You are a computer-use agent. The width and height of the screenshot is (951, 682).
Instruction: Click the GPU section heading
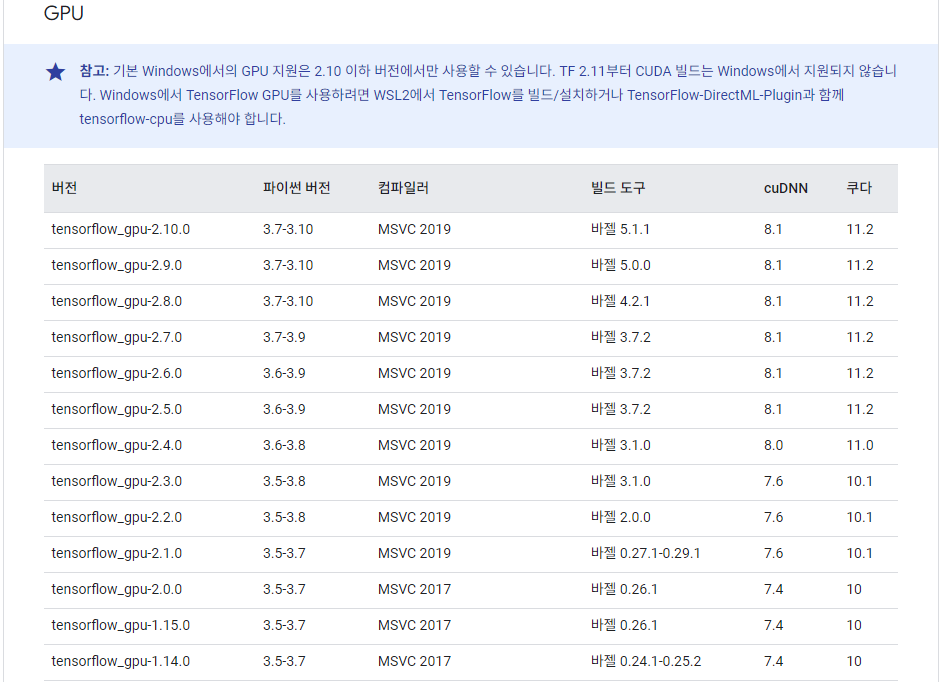pos(64,13)
